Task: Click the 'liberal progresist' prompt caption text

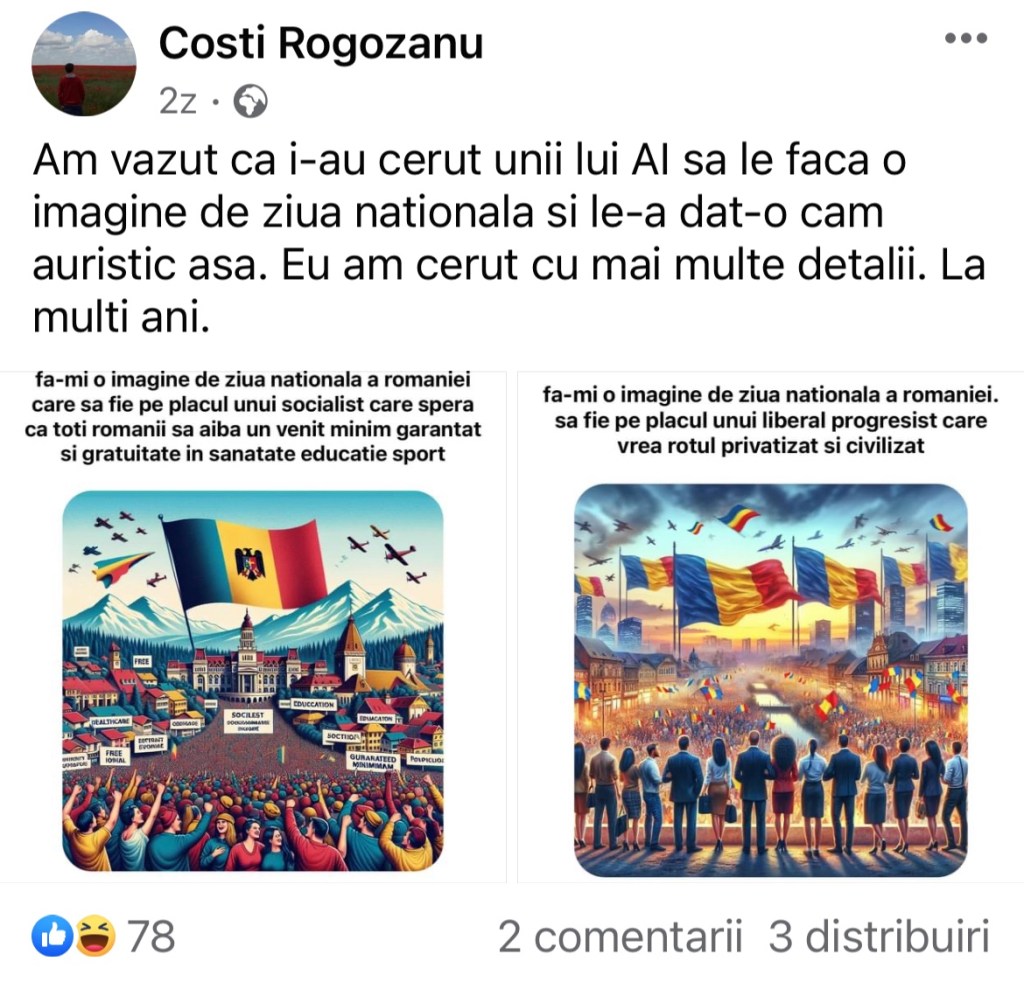Action: point(771,420)
